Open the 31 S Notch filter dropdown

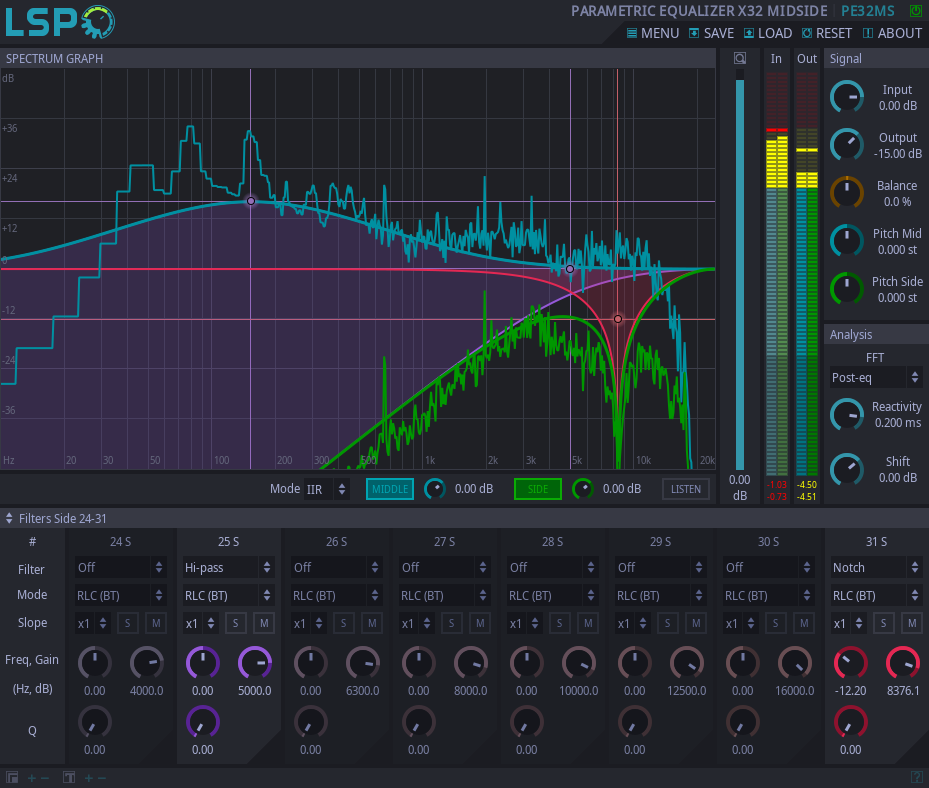876,568
